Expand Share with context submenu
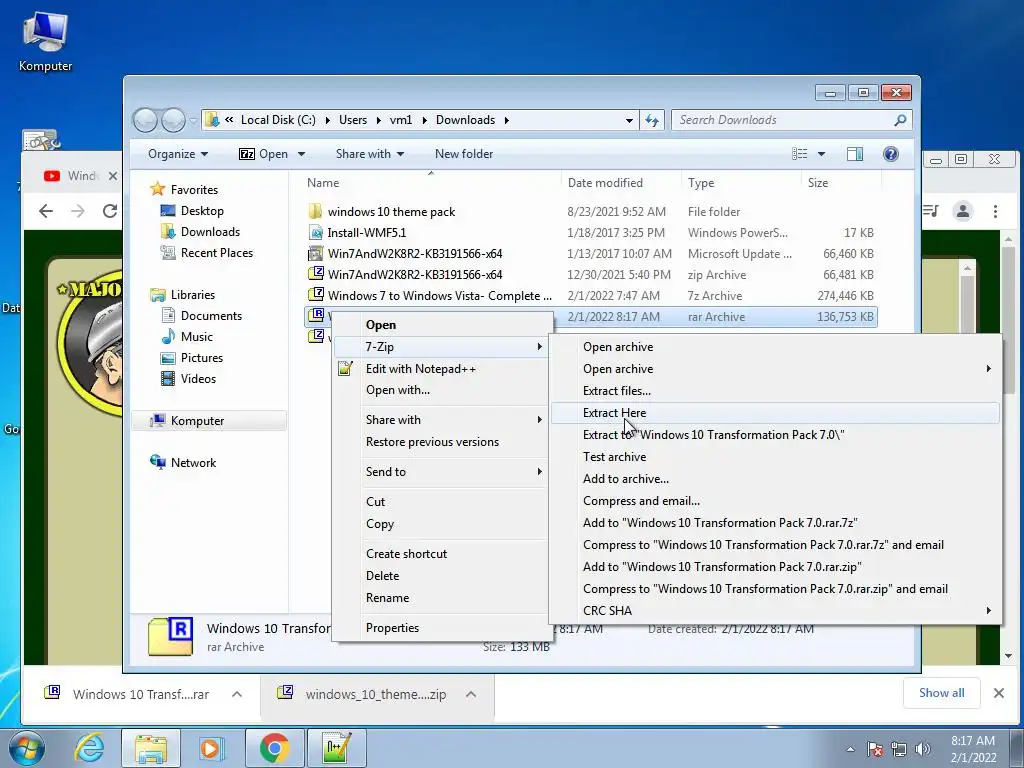The height and width of the screenshot is (768, 1024). click(441, 420)
